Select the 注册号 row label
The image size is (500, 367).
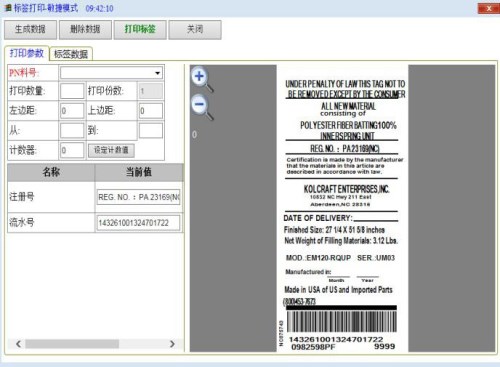[22, 197]
